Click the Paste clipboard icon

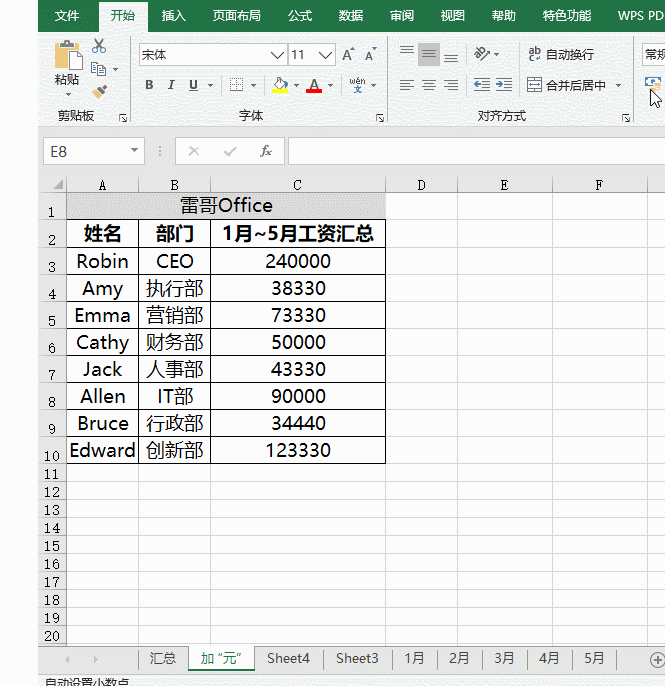68,55
